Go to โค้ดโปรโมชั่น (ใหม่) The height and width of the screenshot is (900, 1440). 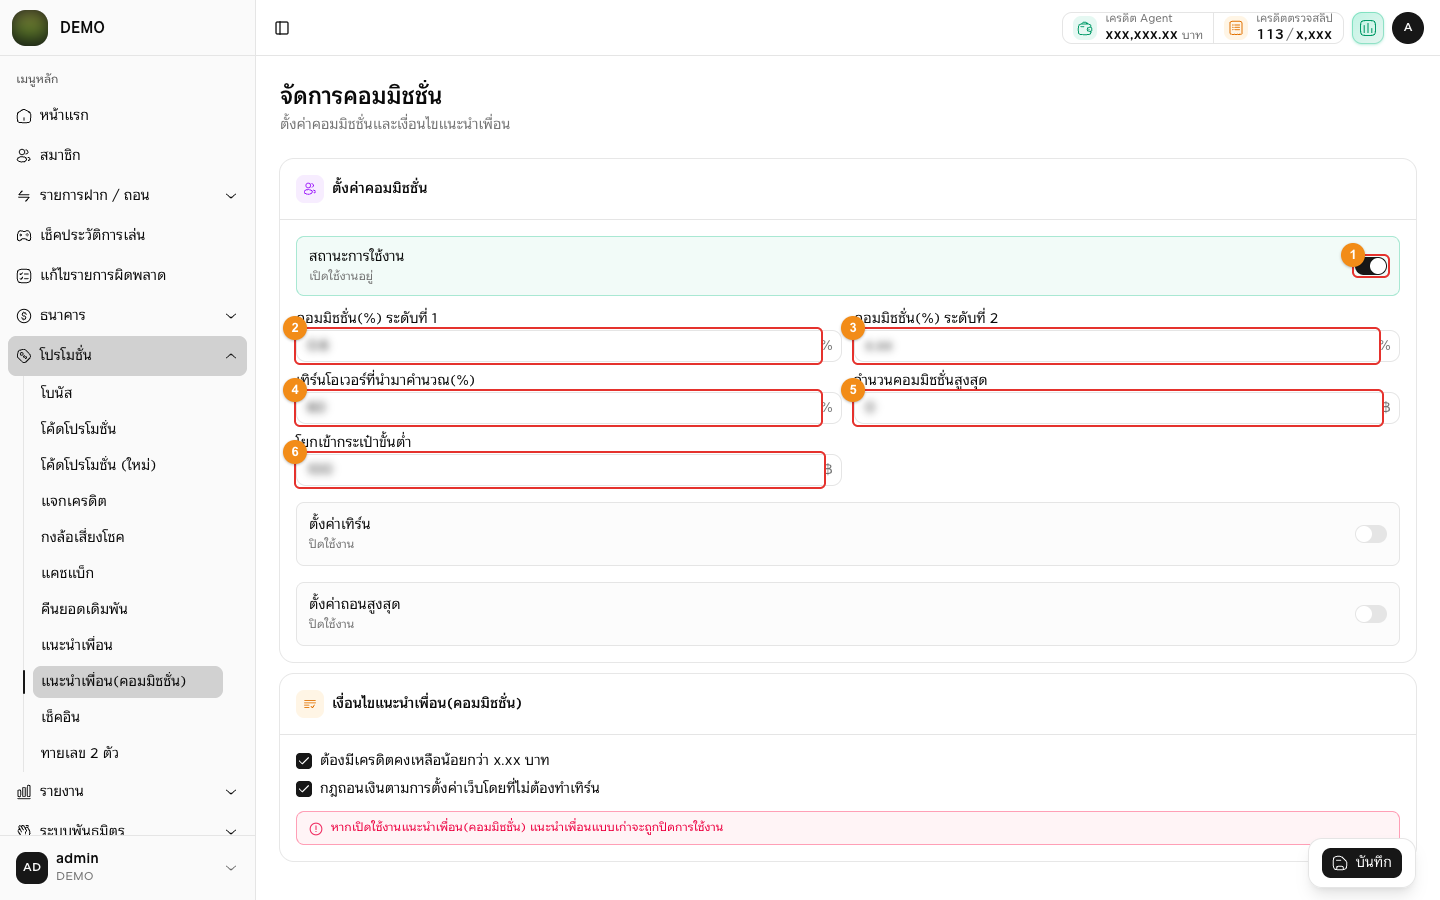point(128,465)
